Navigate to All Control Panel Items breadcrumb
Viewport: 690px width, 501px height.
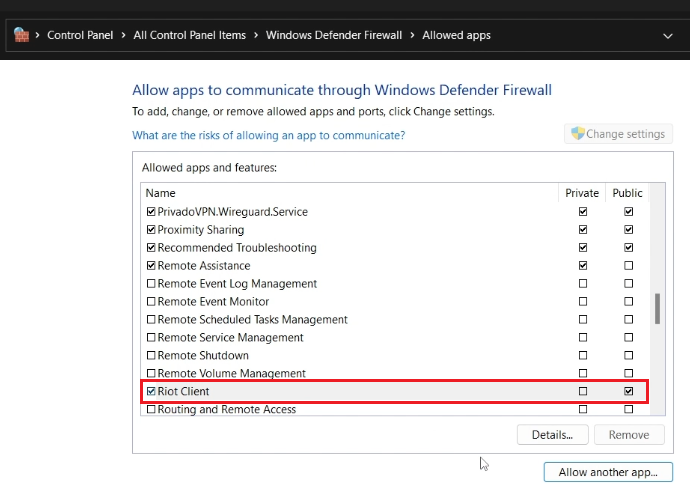(x=189, y=36)
